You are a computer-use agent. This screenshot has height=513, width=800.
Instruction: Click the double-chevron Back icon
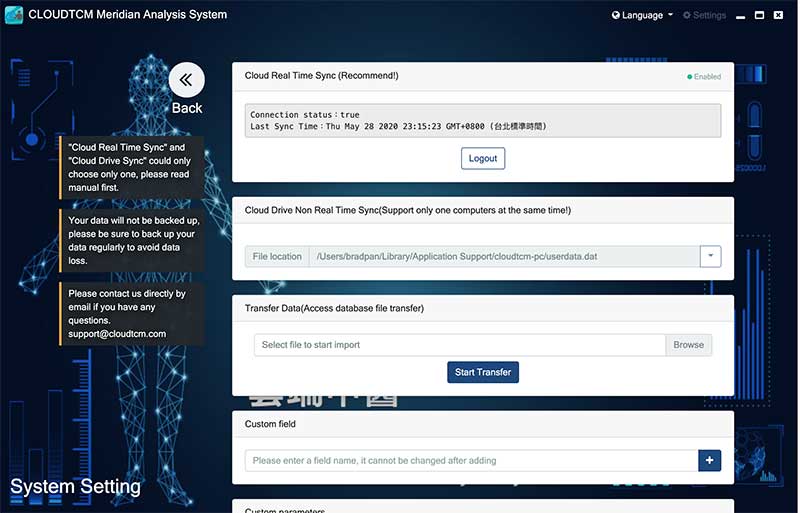[186, 80]
